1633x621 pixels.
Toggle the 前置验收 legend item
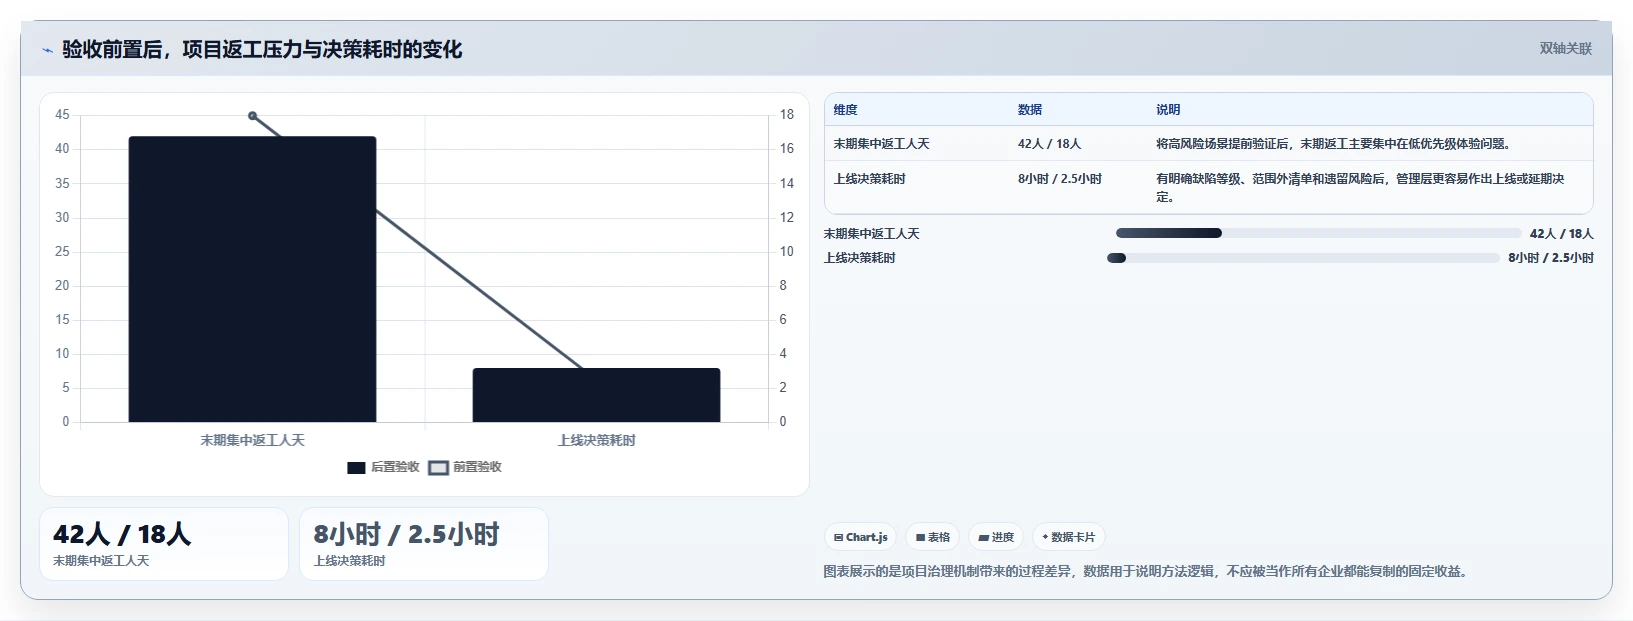pos(465,467)
